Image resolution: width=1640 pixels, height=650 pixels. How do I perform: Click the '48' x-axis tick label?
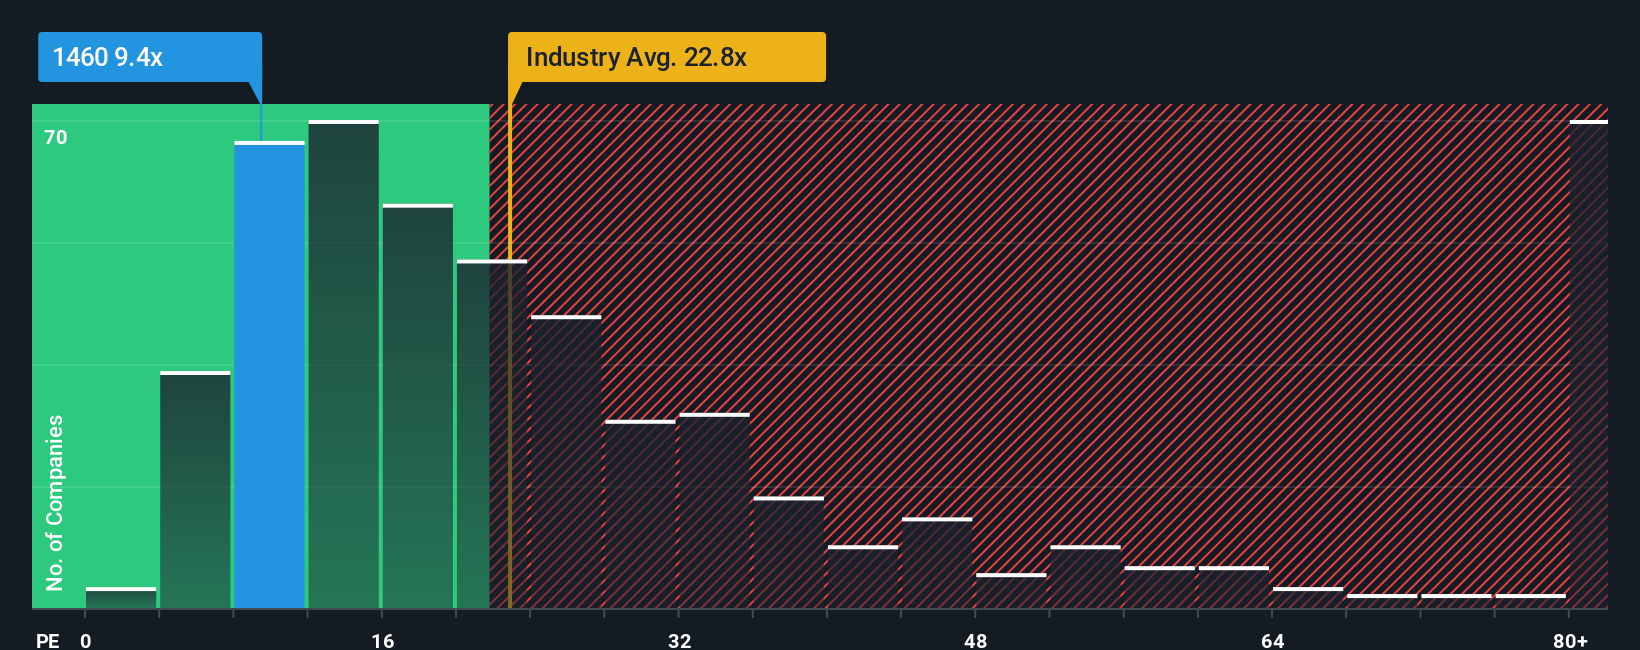click(976, 640)
